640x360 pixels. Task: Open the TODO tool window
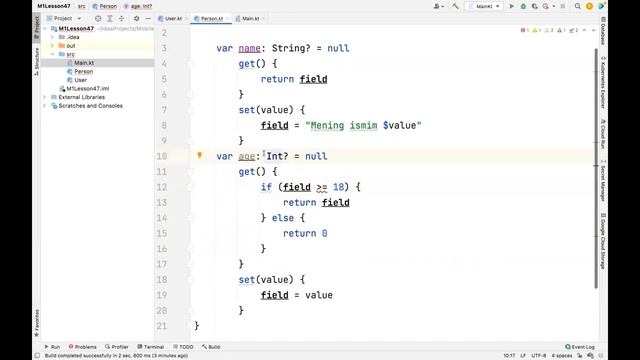(x=183, y=347)
